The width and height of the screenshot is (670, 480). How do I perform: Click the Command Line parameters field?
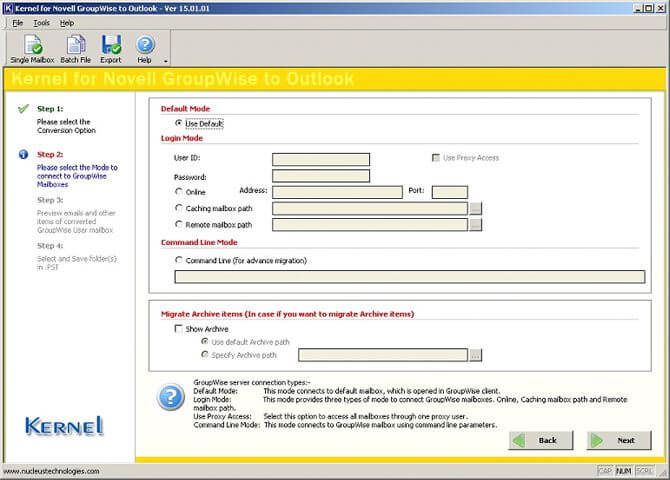409,277
